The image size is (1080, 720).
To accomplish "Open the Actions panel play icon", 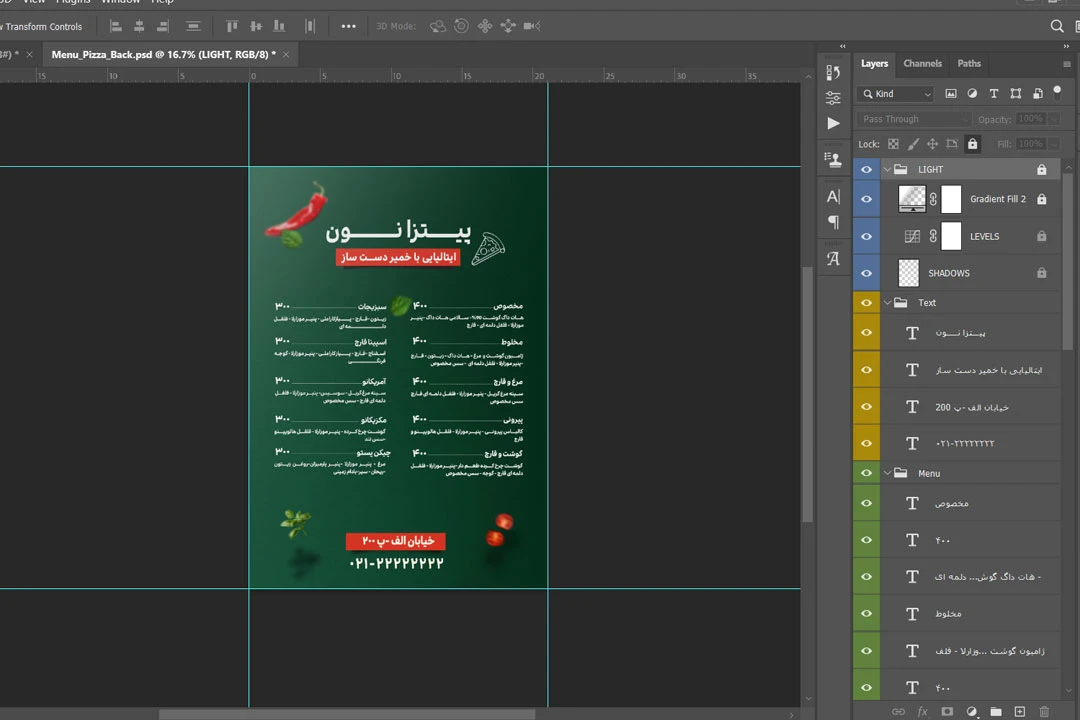I will coord(833,123).
